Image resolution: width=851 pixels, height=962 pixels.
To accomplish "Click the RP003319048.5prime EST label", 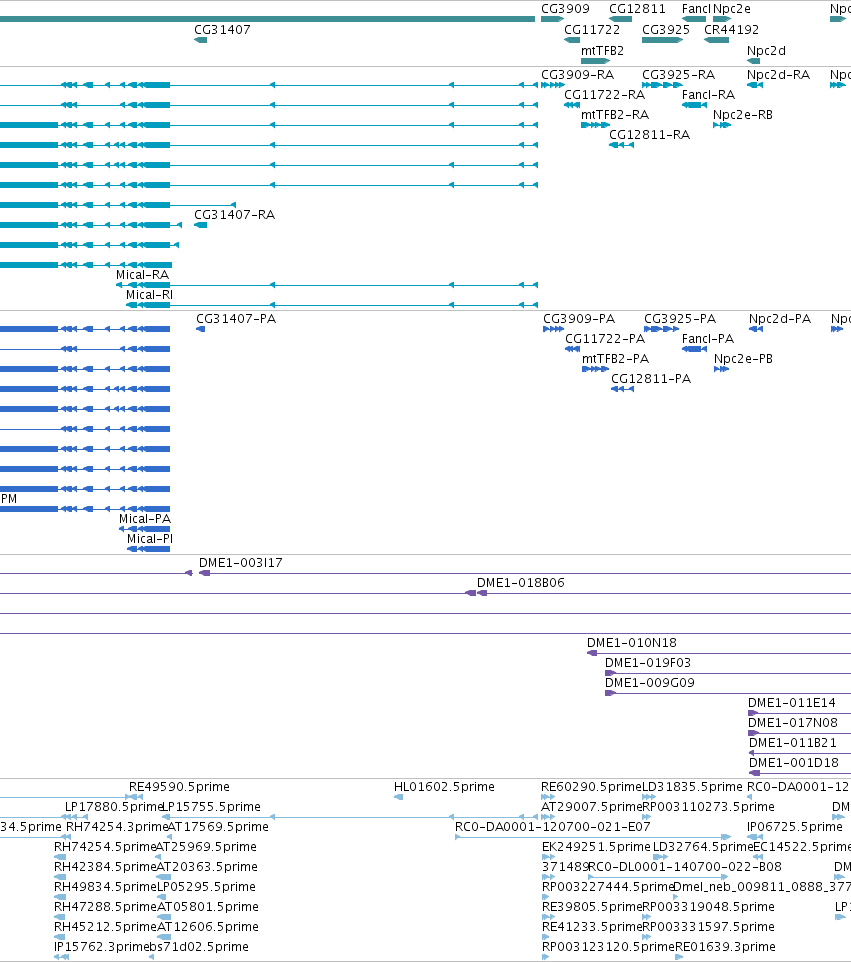I will 708,907.
